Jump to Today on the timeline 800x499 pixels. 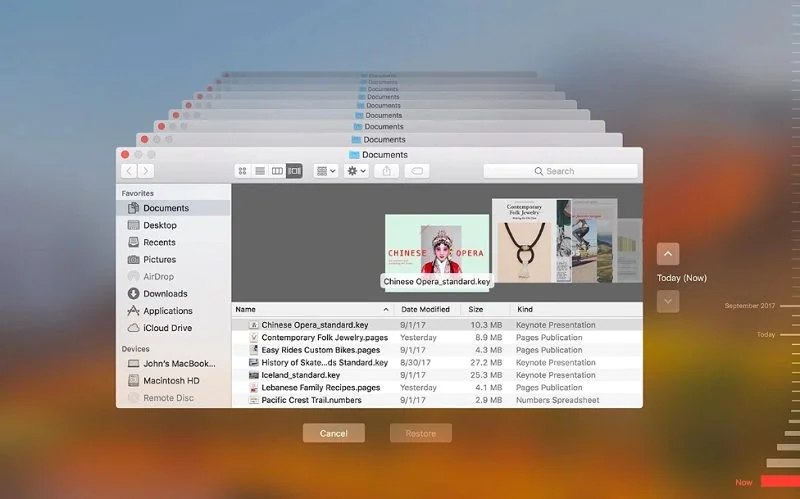(x=766, y=334)
